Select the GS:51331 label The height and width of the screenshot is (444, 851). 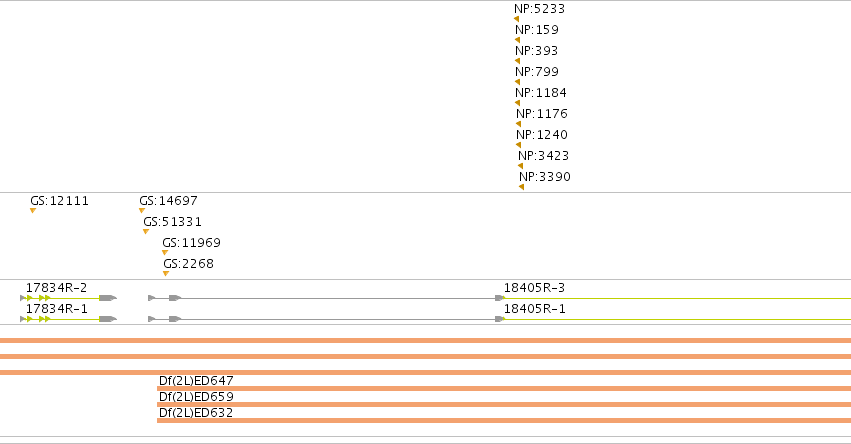coord(173,222)
